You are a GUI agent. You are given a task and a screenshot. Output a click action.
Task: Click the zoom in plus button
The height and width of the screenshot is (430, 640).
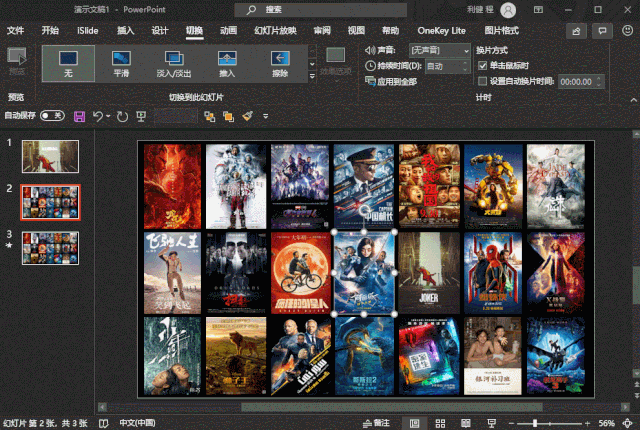[587, 423]
